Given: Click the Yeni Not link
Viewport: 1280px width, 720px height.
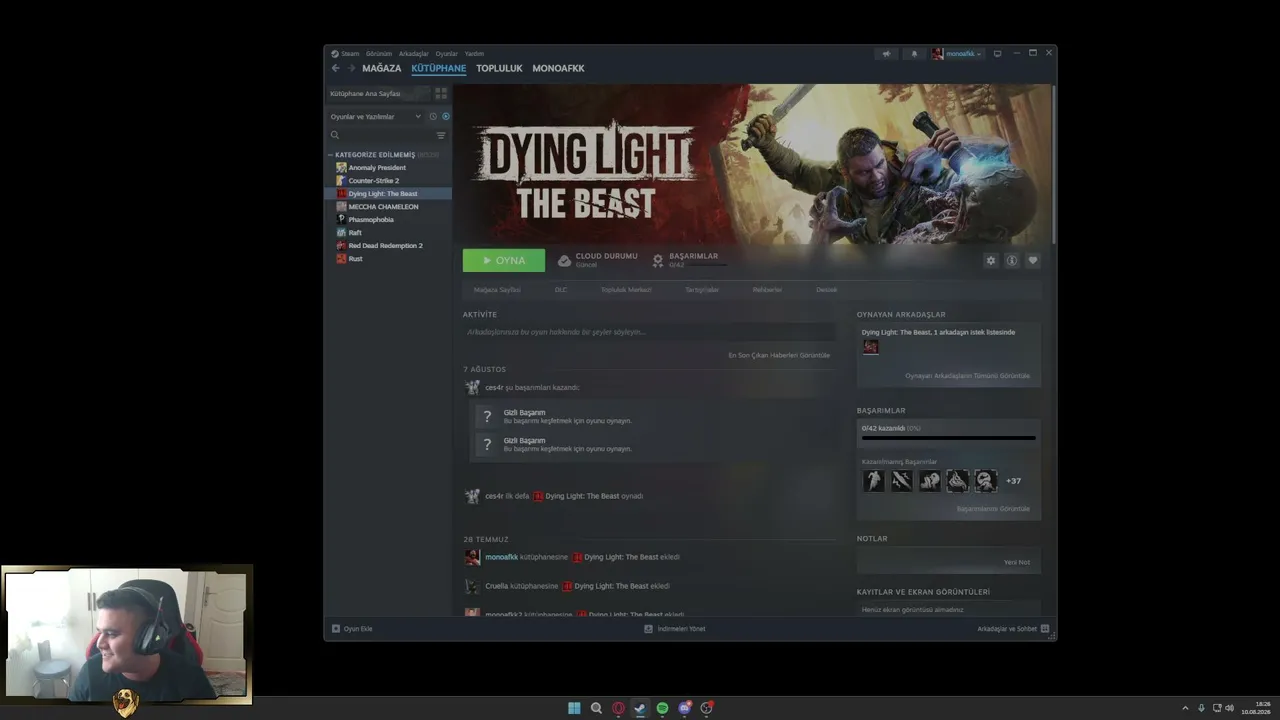Looking at the screenshot, I should coord(1017,562).
